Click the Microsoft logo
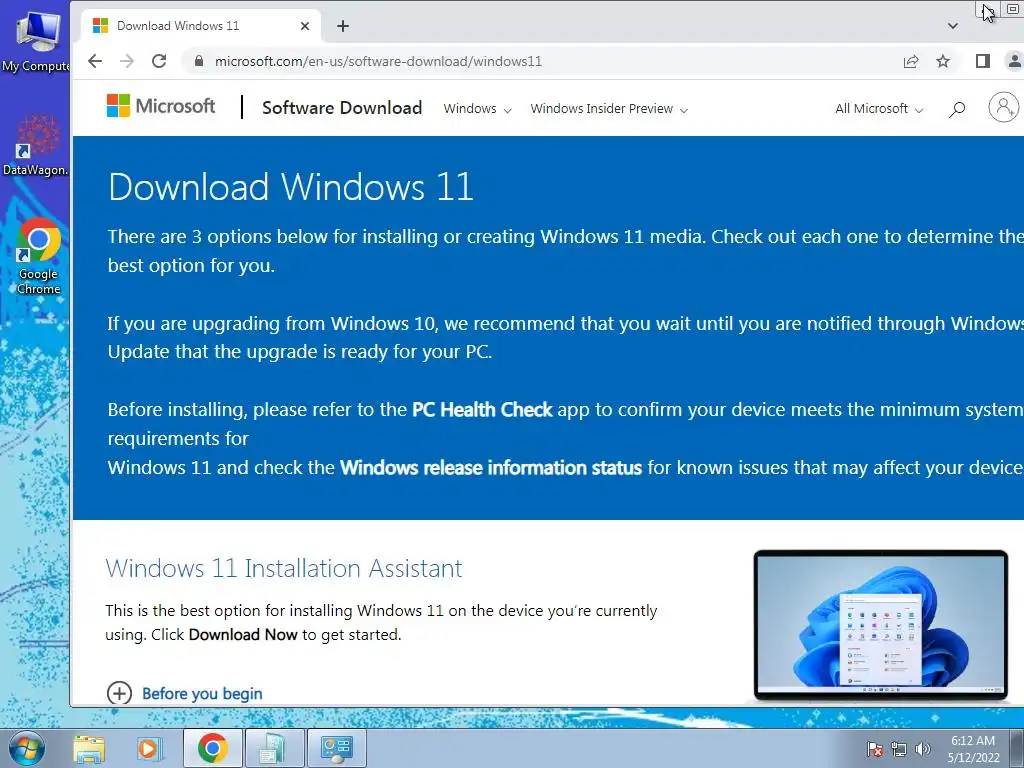This screenshot has width=1024, height=768. tap(161, 106)
